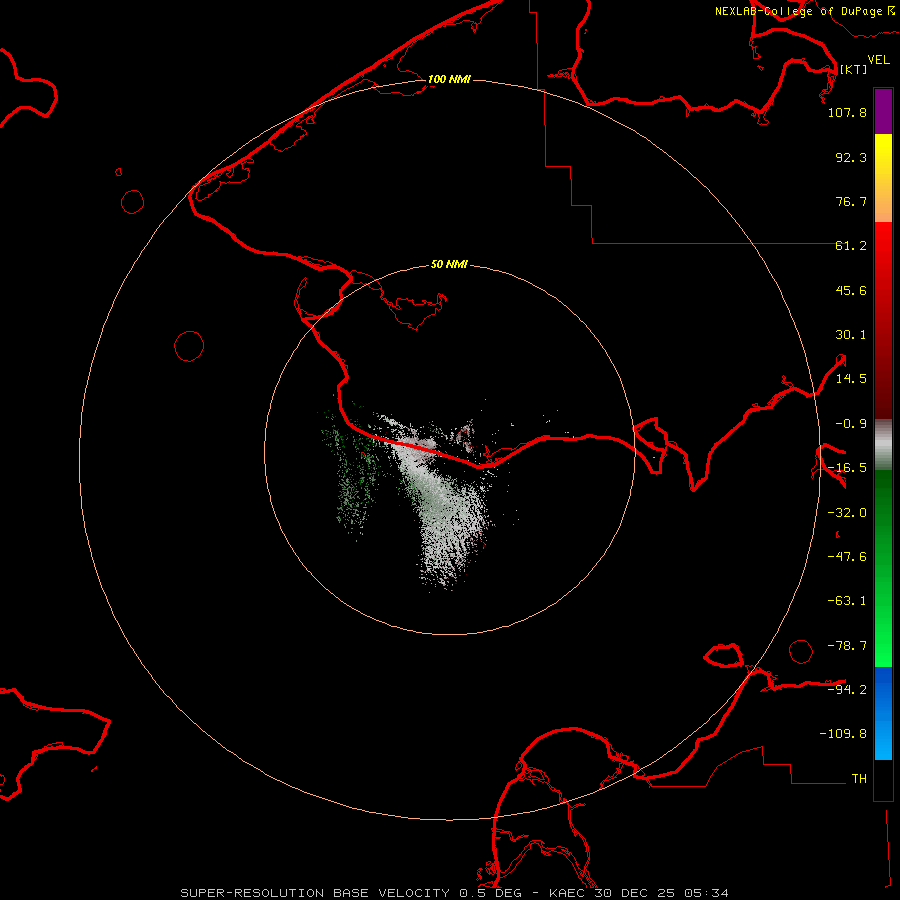The height and width of the screenshot is (900, 900).
Task: Click the 76.7 velocity scale value
Action: (x=851, y=201)
